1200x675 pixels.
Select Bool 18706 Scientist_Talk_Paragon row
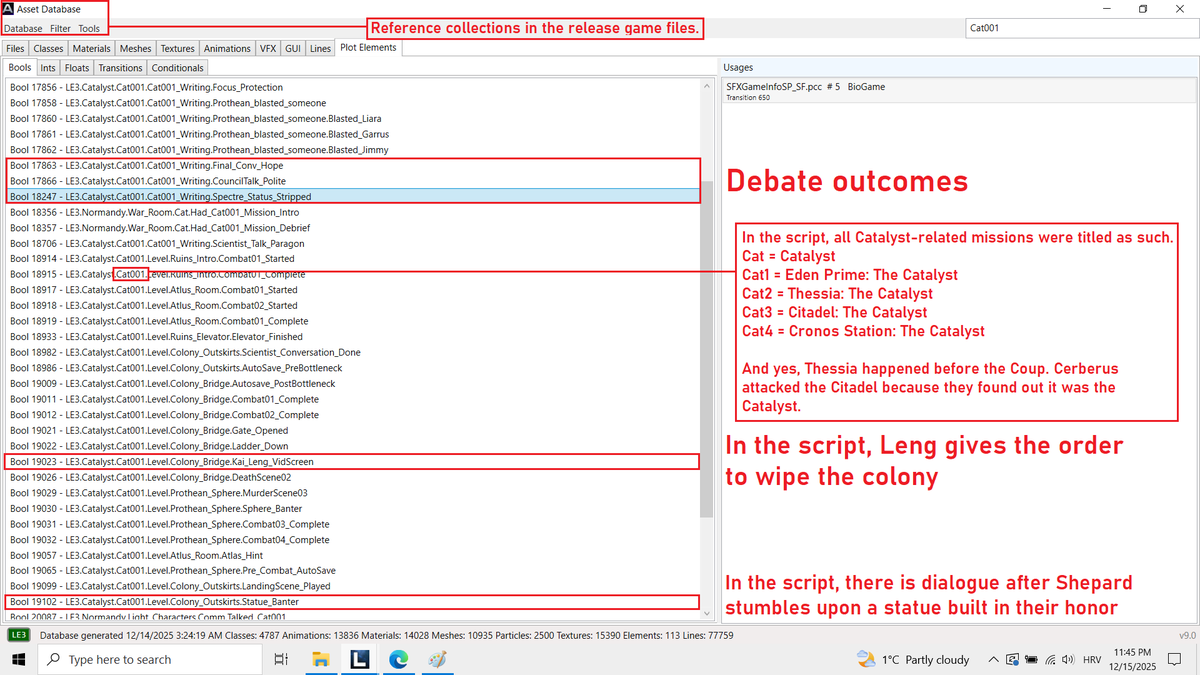[354, 243]
